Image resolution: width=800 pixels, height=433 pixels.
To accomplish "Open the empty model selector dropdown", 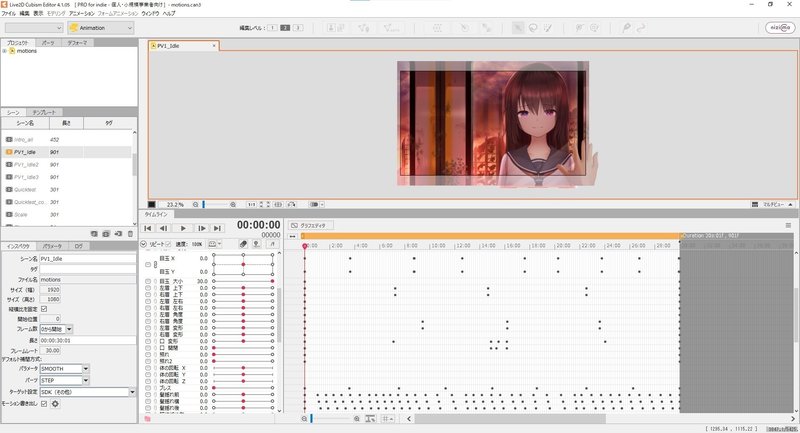I will (x=34, y=28).
